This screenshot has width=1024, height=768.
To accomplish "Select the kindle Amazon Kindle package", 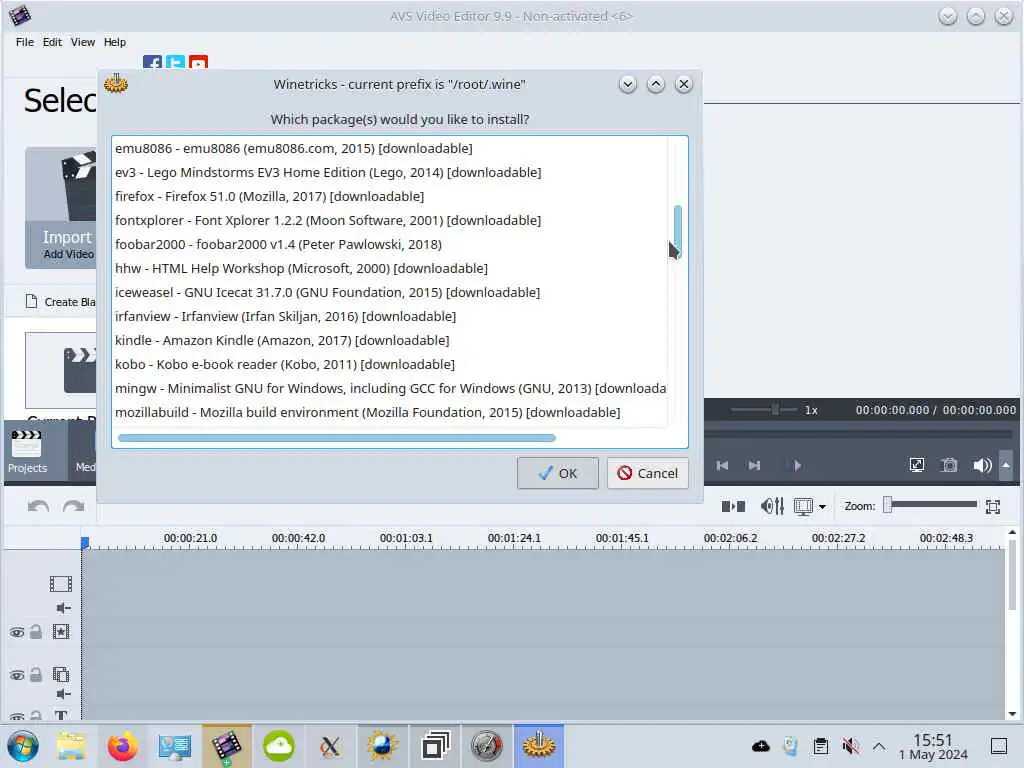I will pos(390,340).
